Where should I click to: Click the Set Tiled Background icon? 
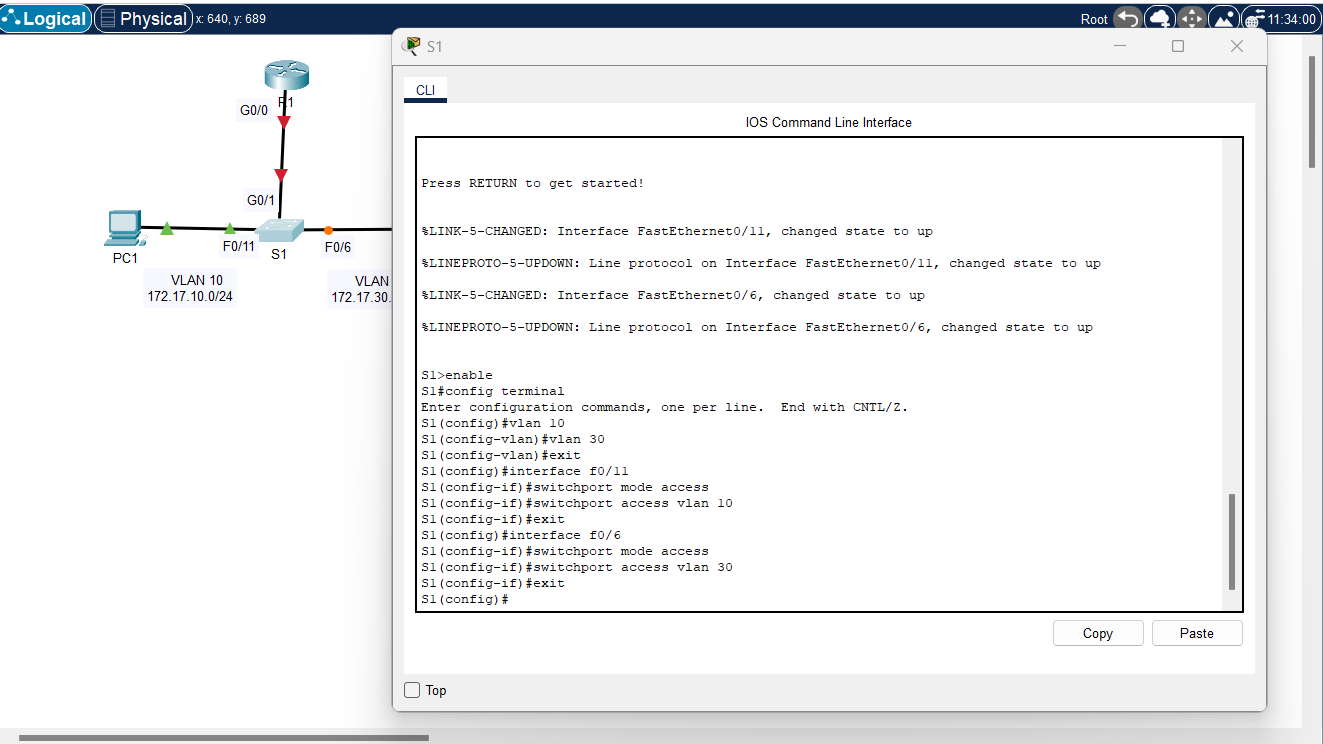[1224, 18]
